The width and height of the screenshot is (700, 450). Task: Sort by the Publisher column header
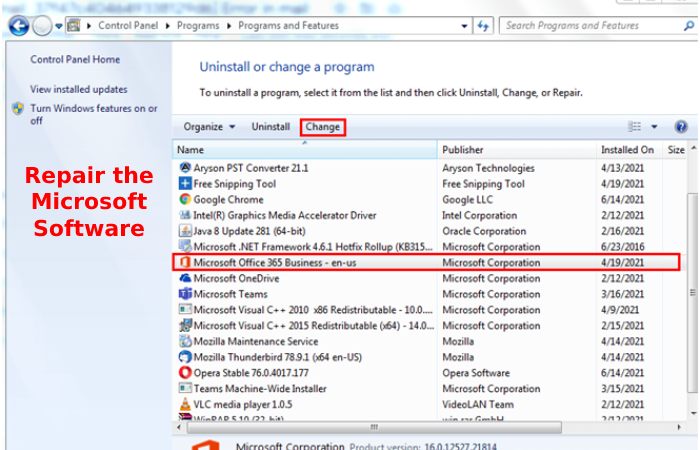point(517,150)
